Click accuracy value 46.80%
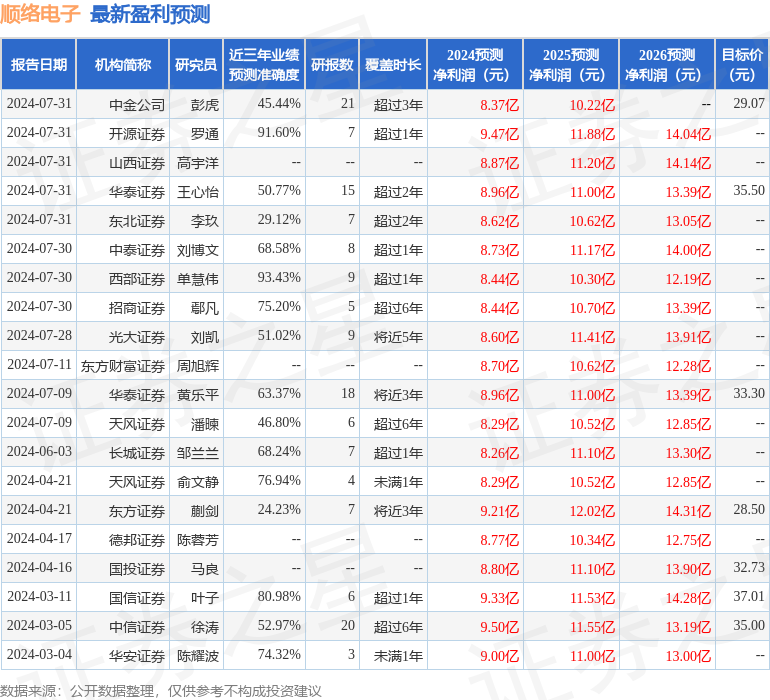This screenshot has height=700, width=770. click(279, 422)
